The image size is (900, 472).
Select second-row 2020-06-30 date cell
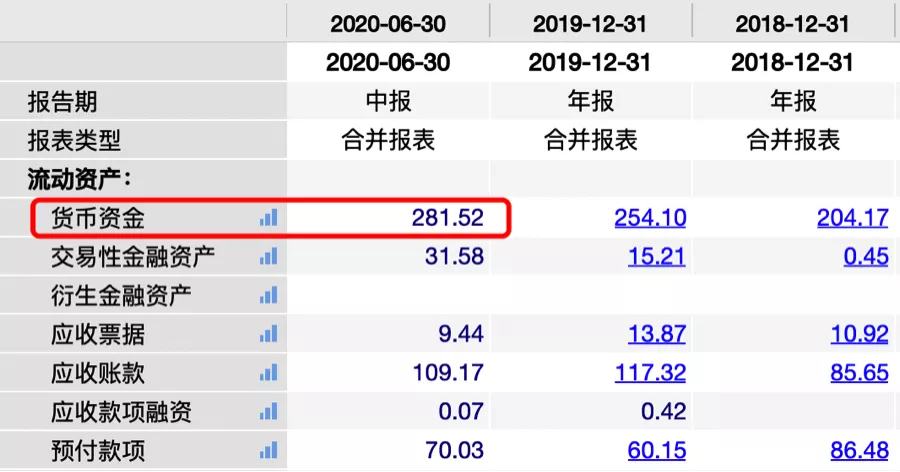pyautogui.click(x=388, y=62)
